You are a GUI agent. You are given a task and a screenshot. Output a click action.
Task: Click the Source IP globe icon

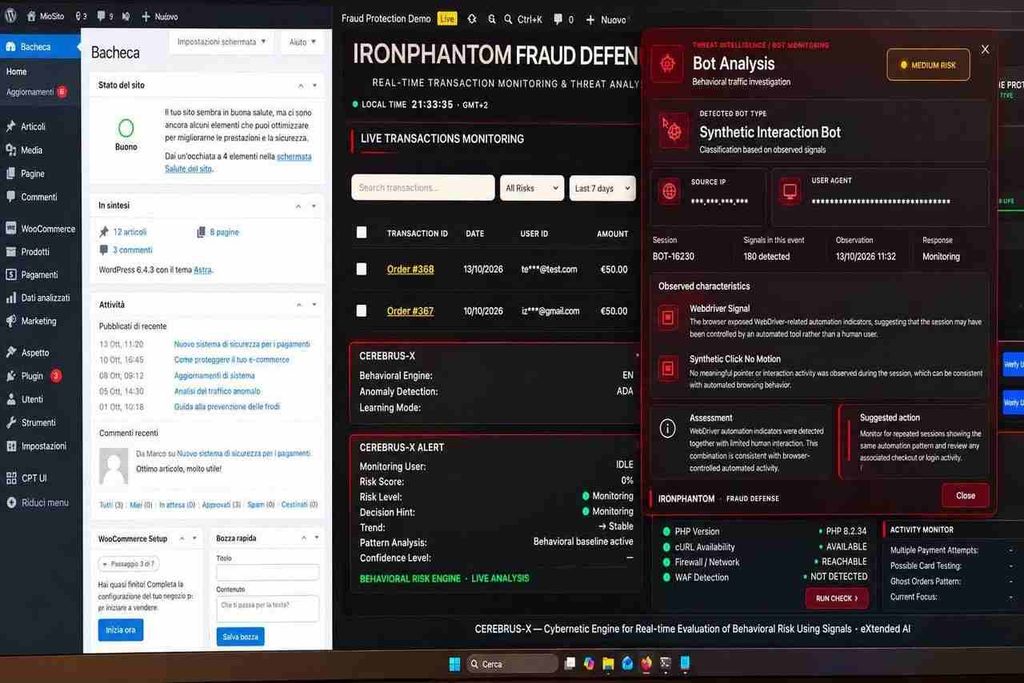(x=669, y=191)
